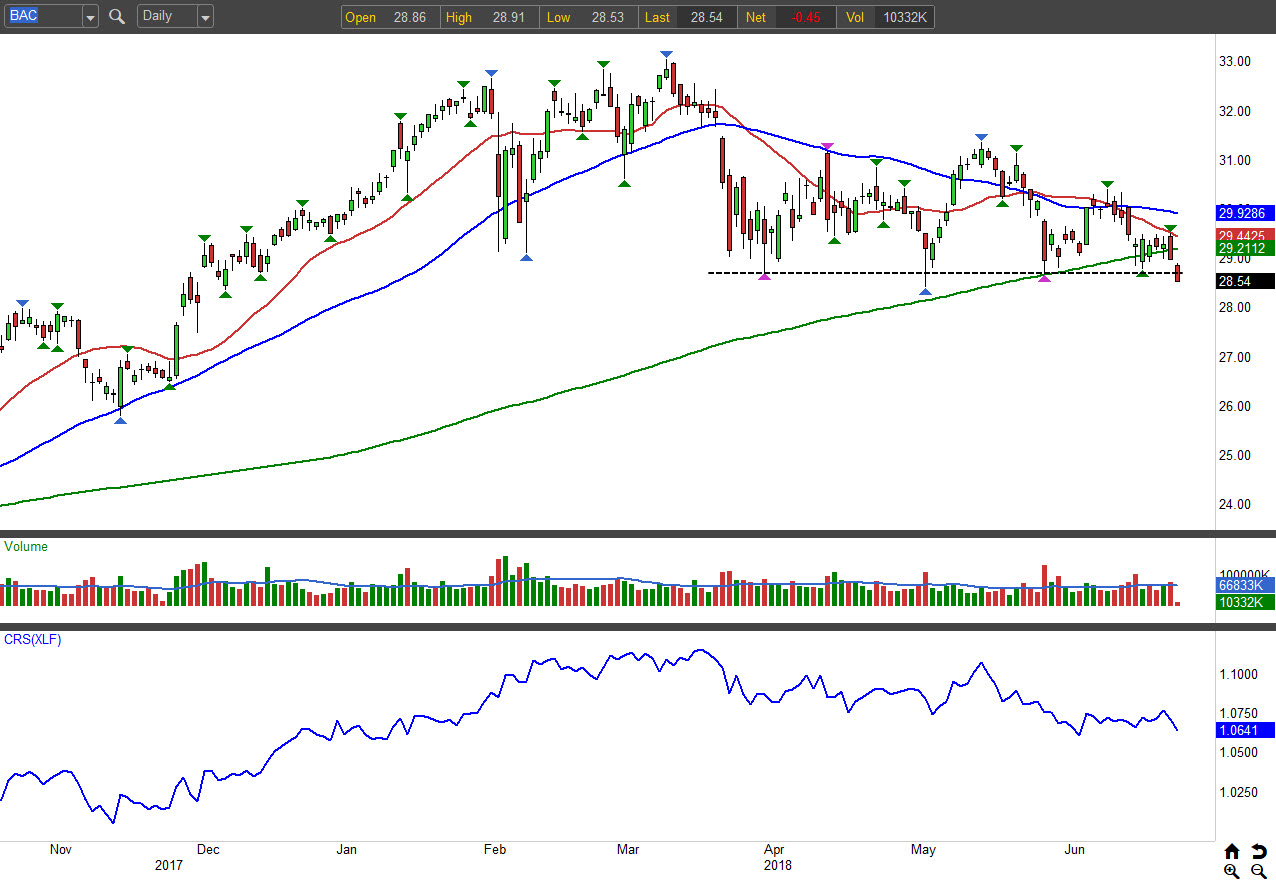1276x881 pixels.
Task: Click the 24.00 price axis label
Action: (1235, 505)
